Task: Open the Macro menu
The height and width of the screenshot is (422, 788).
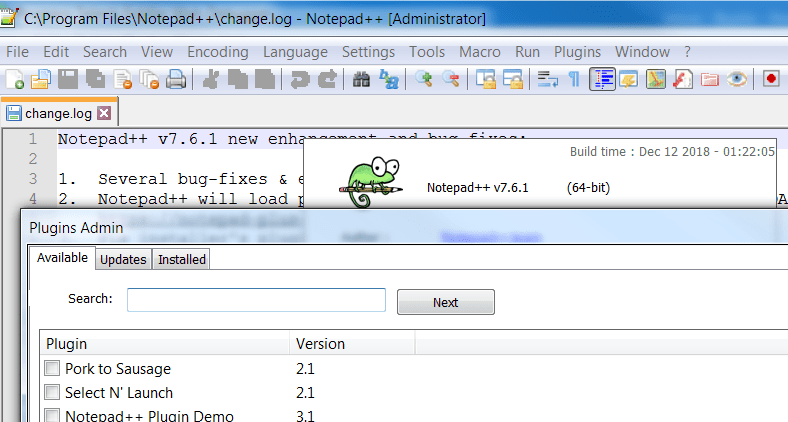Action: click(x=479, y=52)
